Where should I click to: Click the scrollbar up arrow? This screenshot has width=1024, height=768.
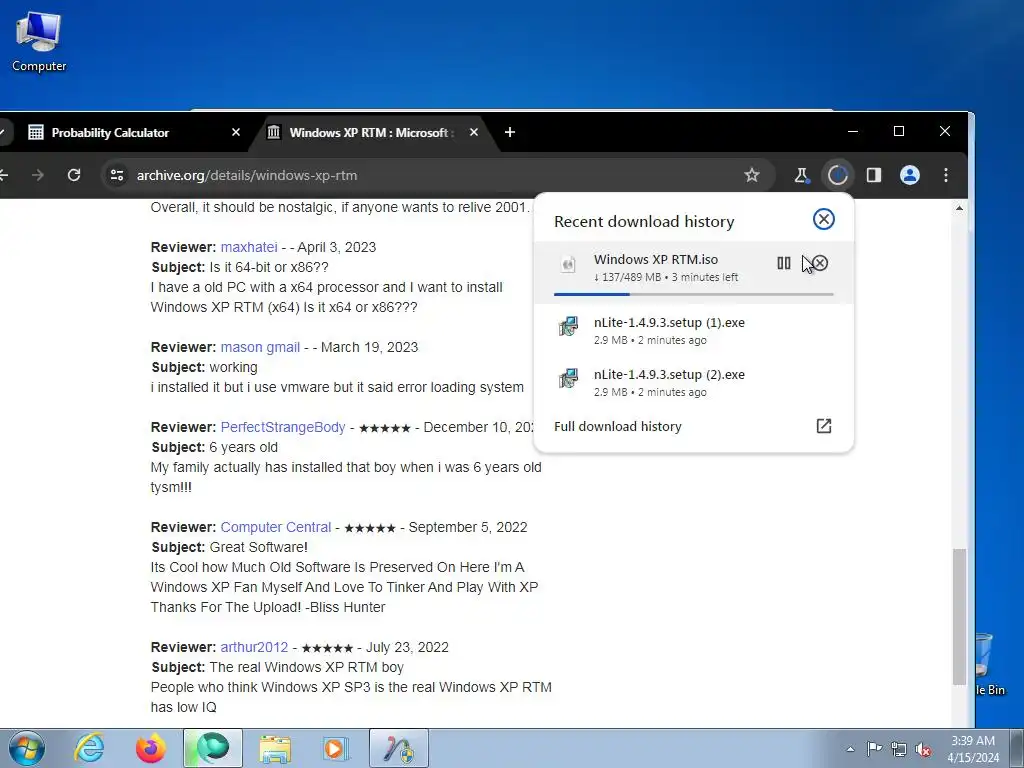coord(959,208)
